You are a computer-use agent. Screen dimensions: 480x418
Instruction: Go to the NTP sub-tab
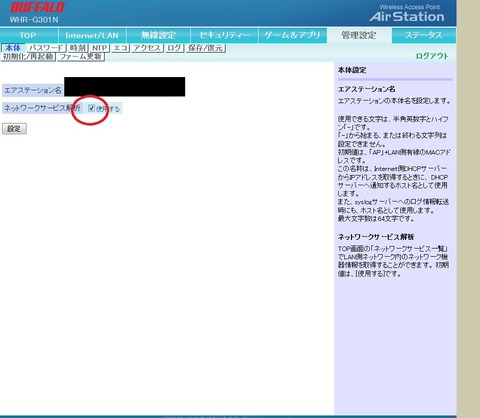(x=100, y=48)
